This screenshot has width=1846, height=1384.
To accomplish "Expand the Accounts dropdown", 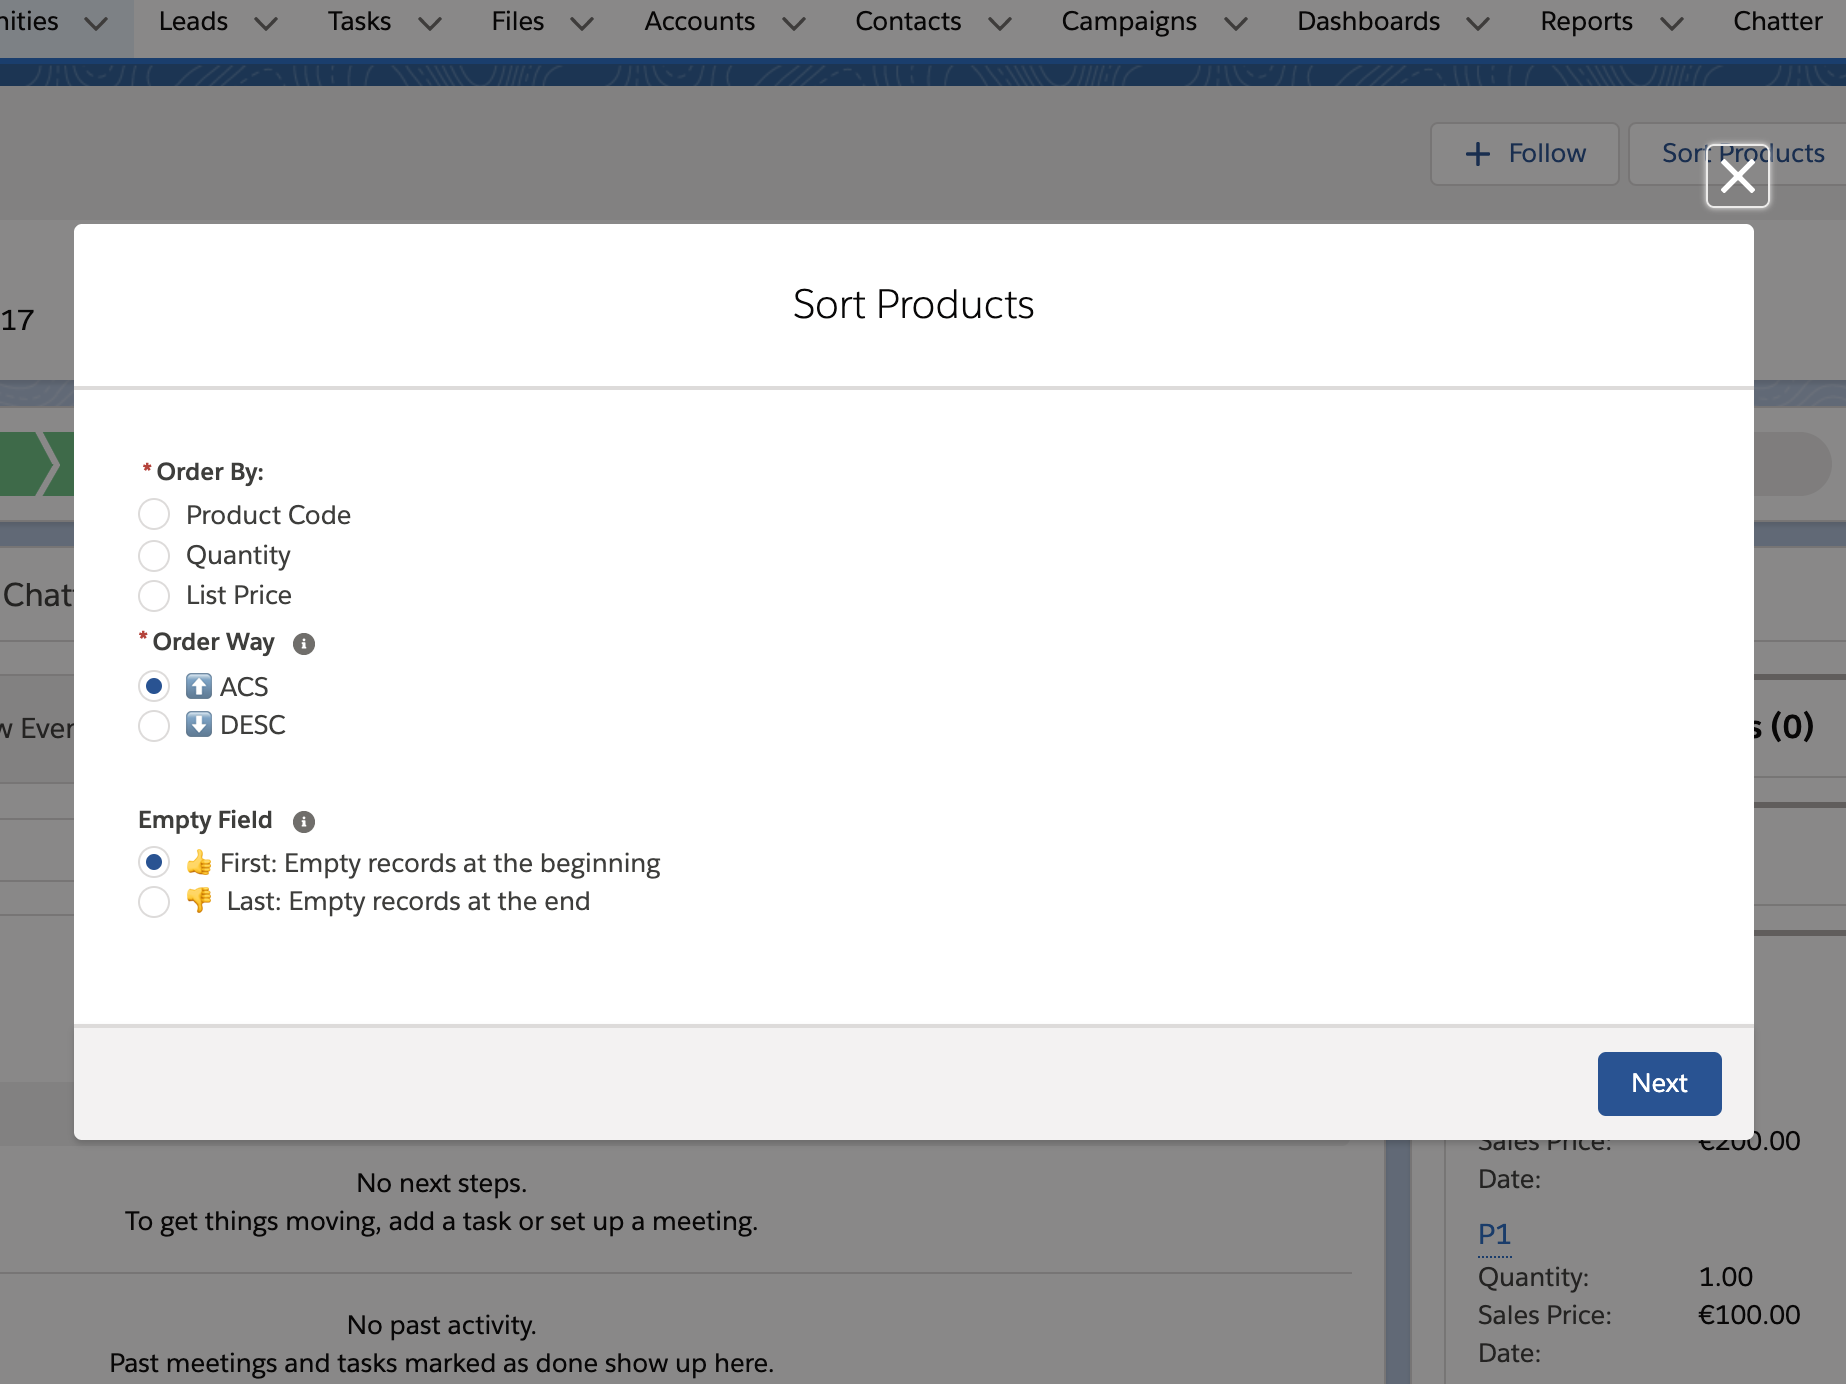I will [795, 22].
